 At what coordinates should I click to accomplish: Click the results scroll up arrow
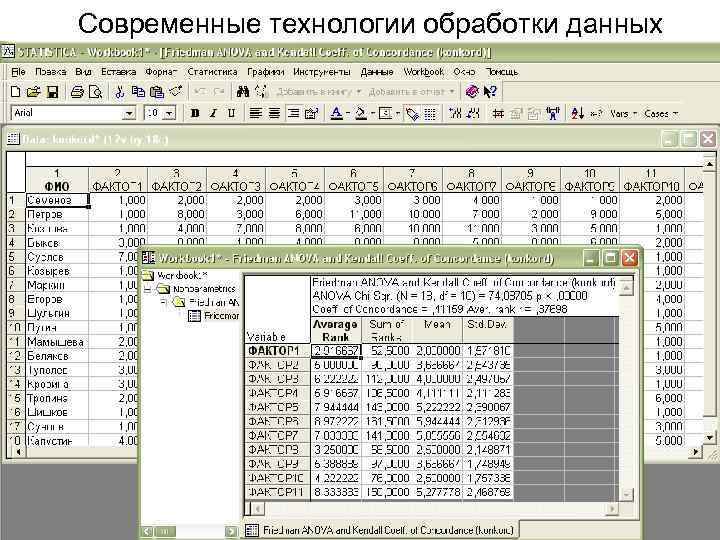(x=627, y=287)
